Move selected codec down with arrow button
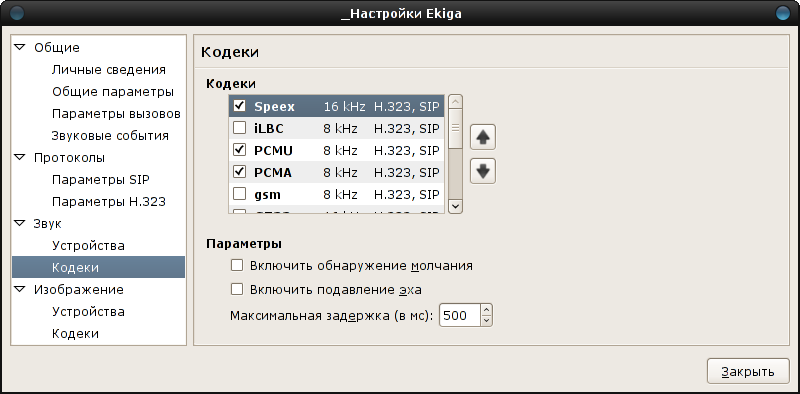Viewport: 800px width, 394px height. (x=483, y=171)
